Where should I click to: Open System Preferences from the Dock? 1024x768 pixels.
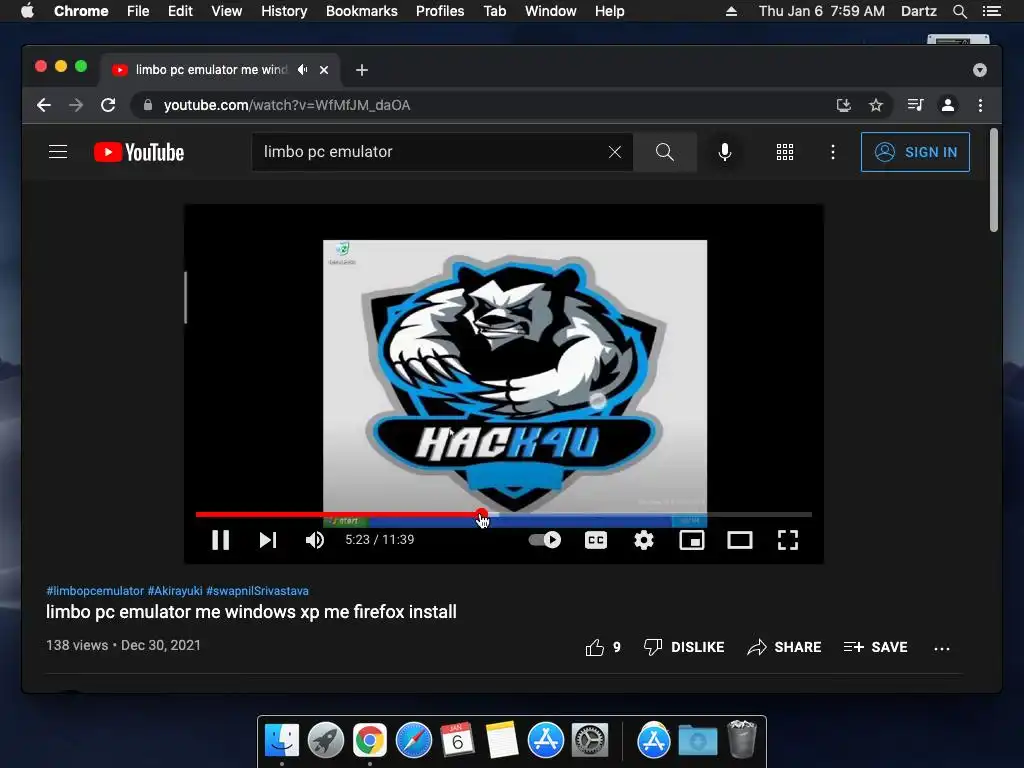coord(590,741)
